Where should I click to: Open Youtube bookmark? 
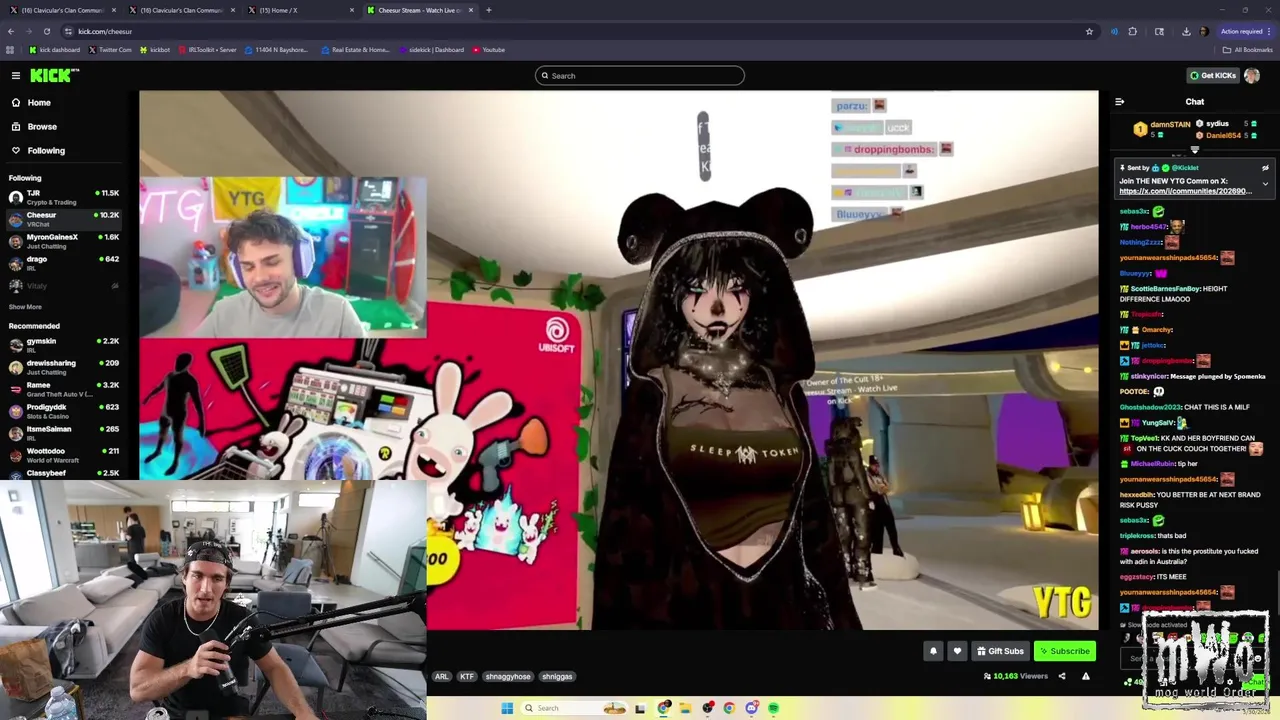488,49
